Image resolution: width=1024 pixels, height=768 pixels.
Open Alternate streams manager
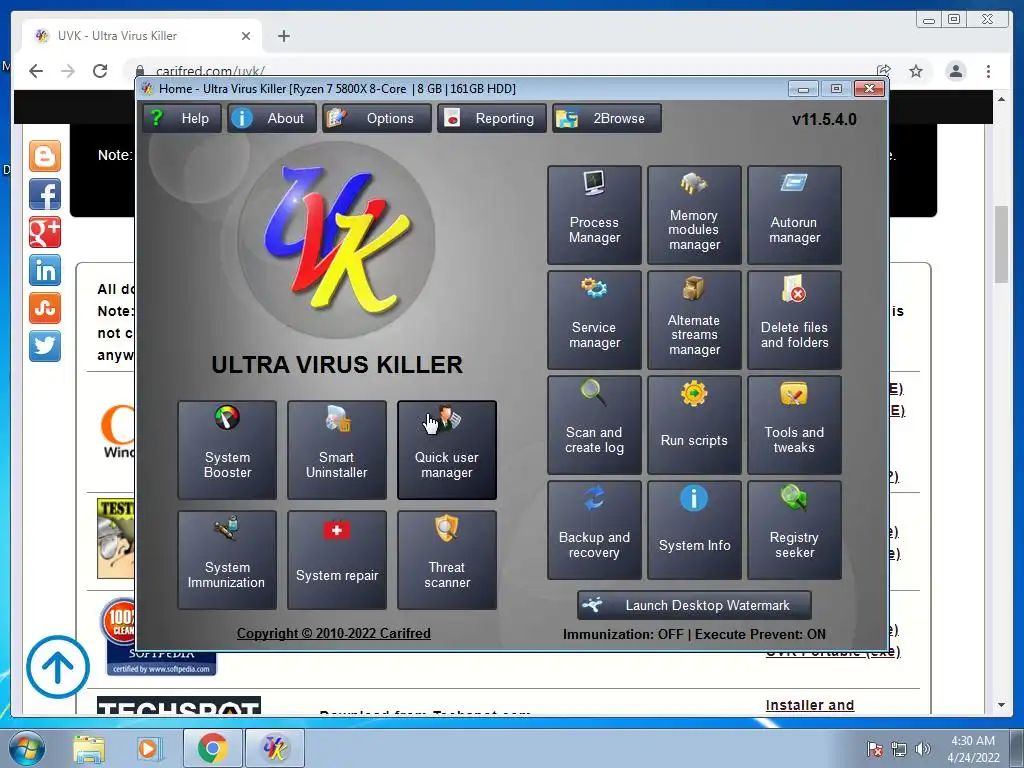click(x=694, y=320)
